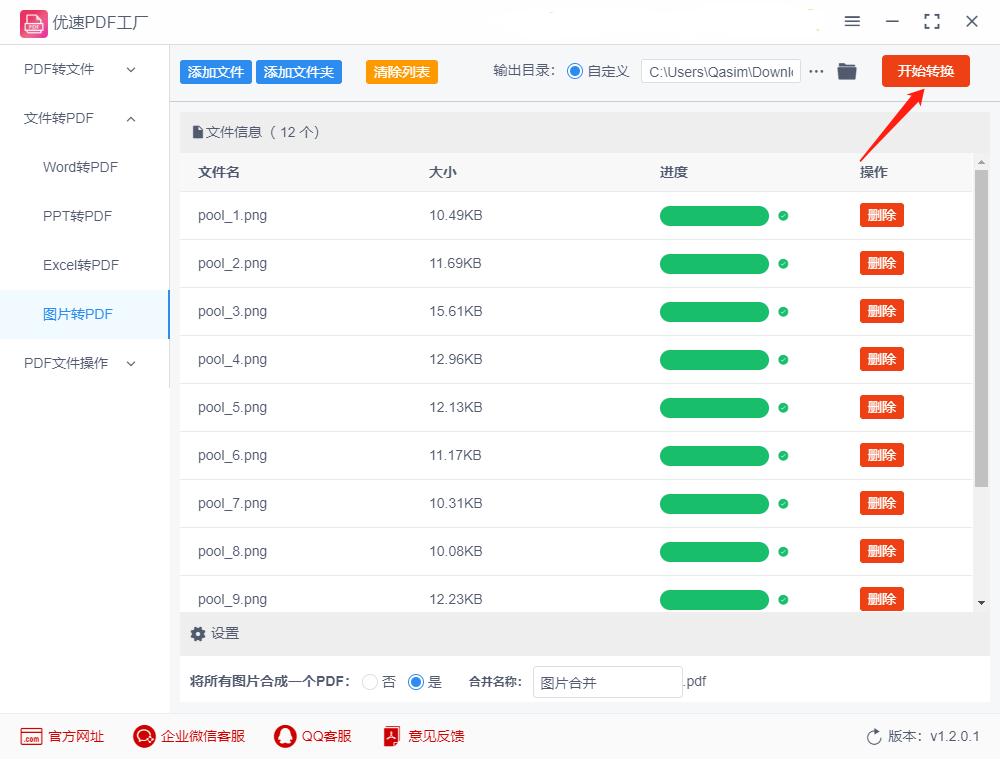Click the 优速PDF工厂 app logo
Viewport: 1000px width, 760px height.
click(x=34, y=22)
